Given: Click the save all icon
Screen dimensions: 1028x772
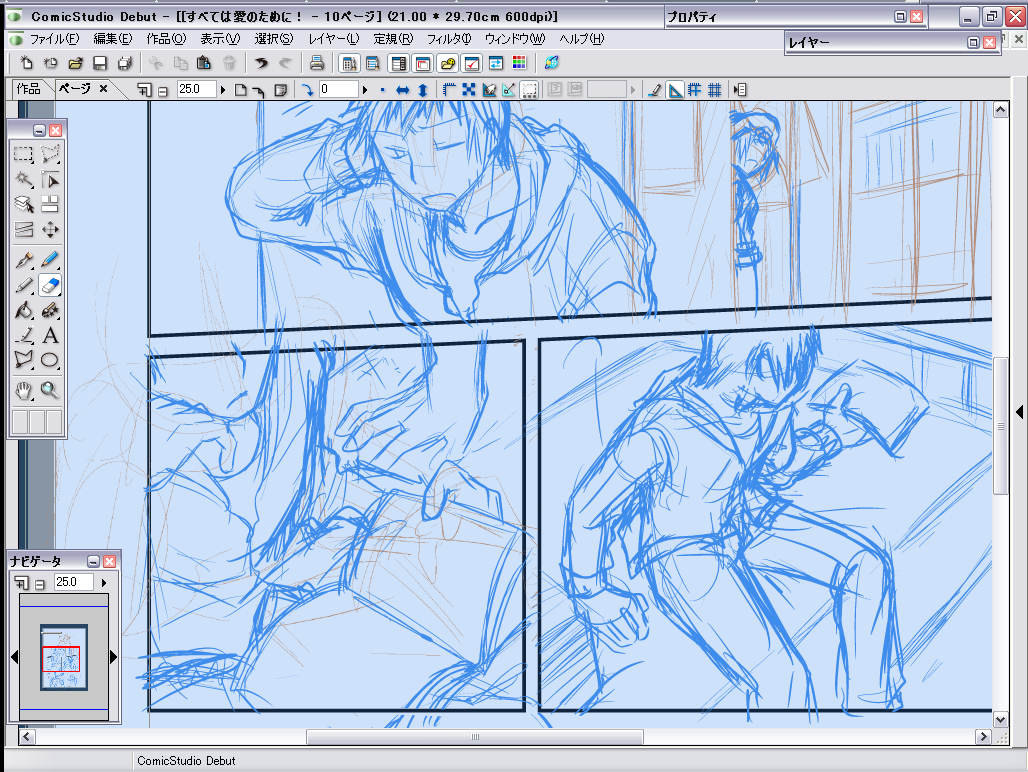Looking at the screenshot, I should click(125, 63).
